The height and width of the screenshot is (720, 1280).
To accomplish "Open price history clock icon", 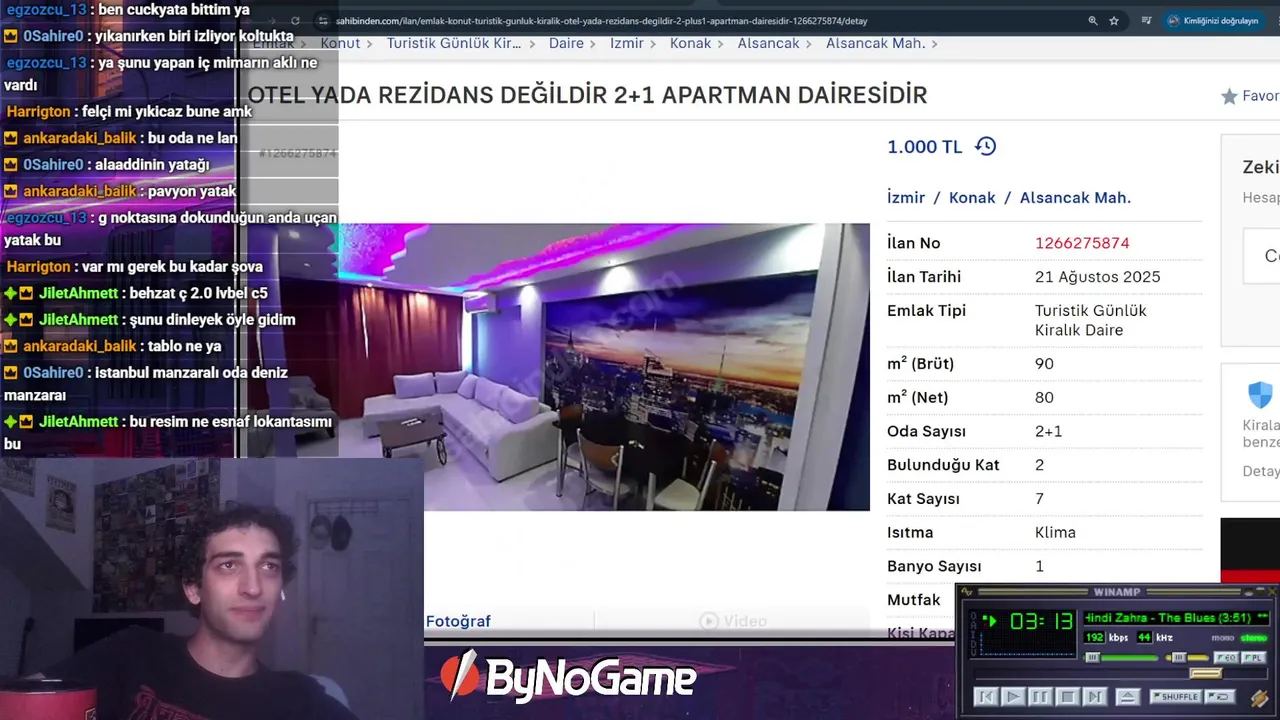I will (x=986, y=146).
